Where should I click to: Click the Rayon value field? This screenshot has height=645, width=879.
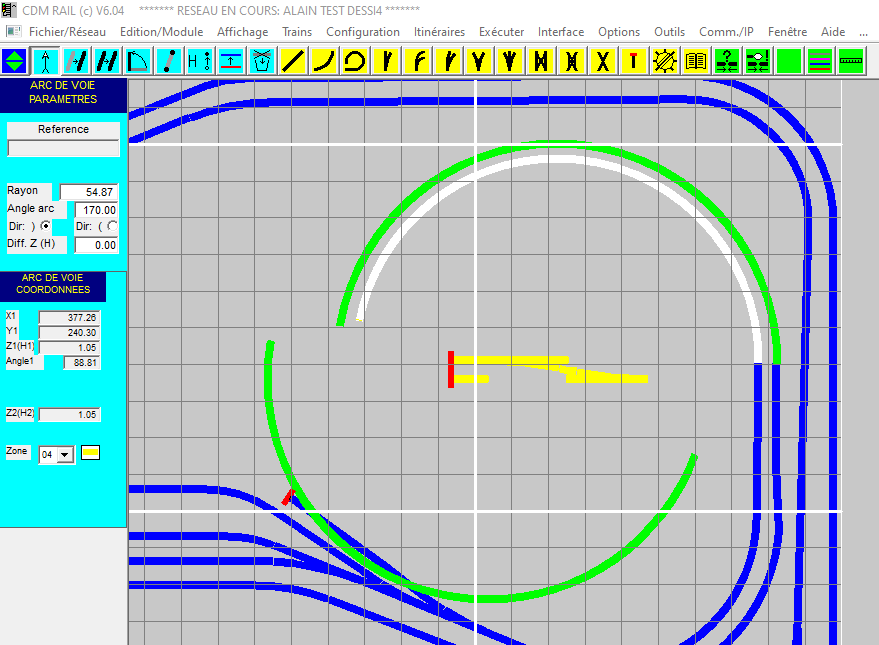click(x=89, y=192)
